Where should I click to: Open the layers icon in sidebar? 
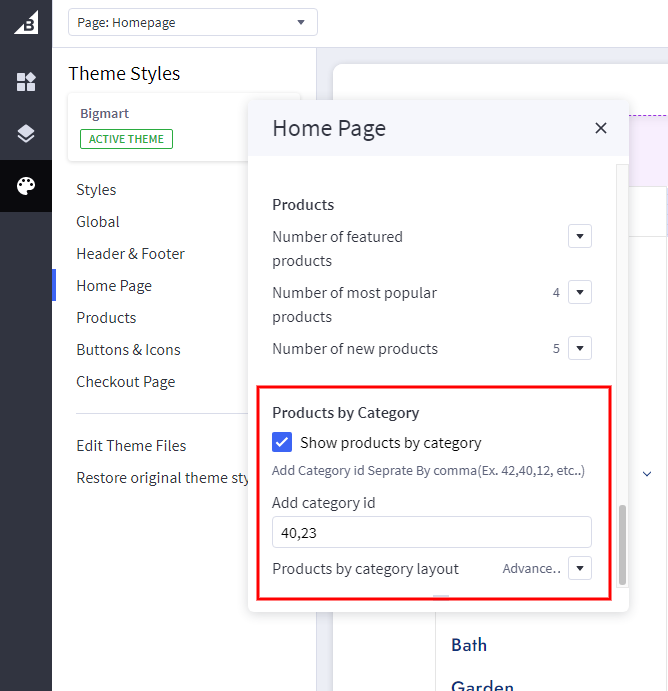(x=26, y=134)
